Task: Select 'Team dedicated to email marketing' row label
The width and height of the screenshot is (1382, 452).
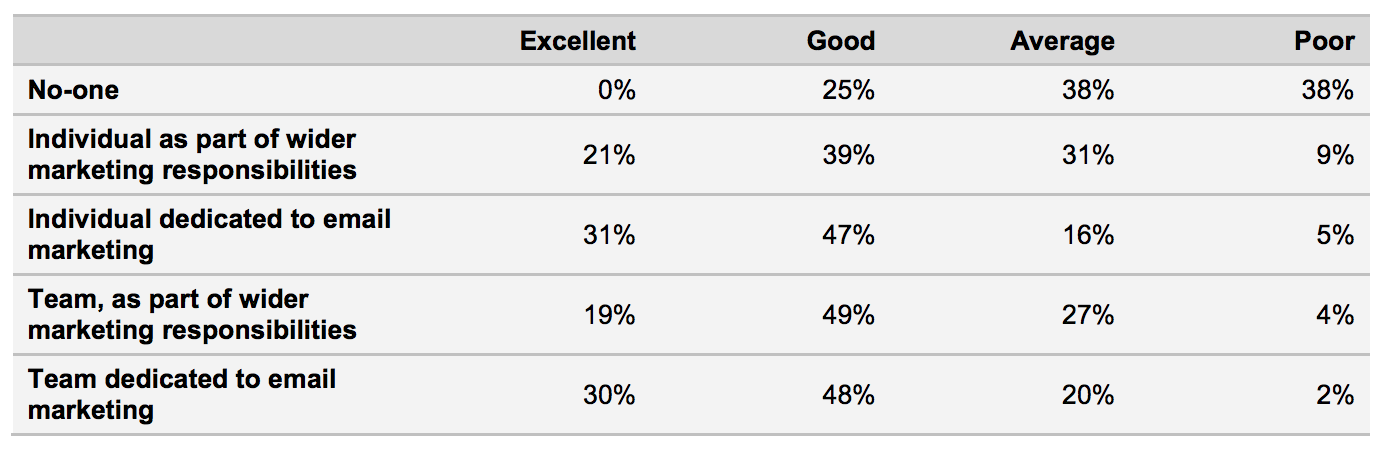Action: click(x=182, y=394)
